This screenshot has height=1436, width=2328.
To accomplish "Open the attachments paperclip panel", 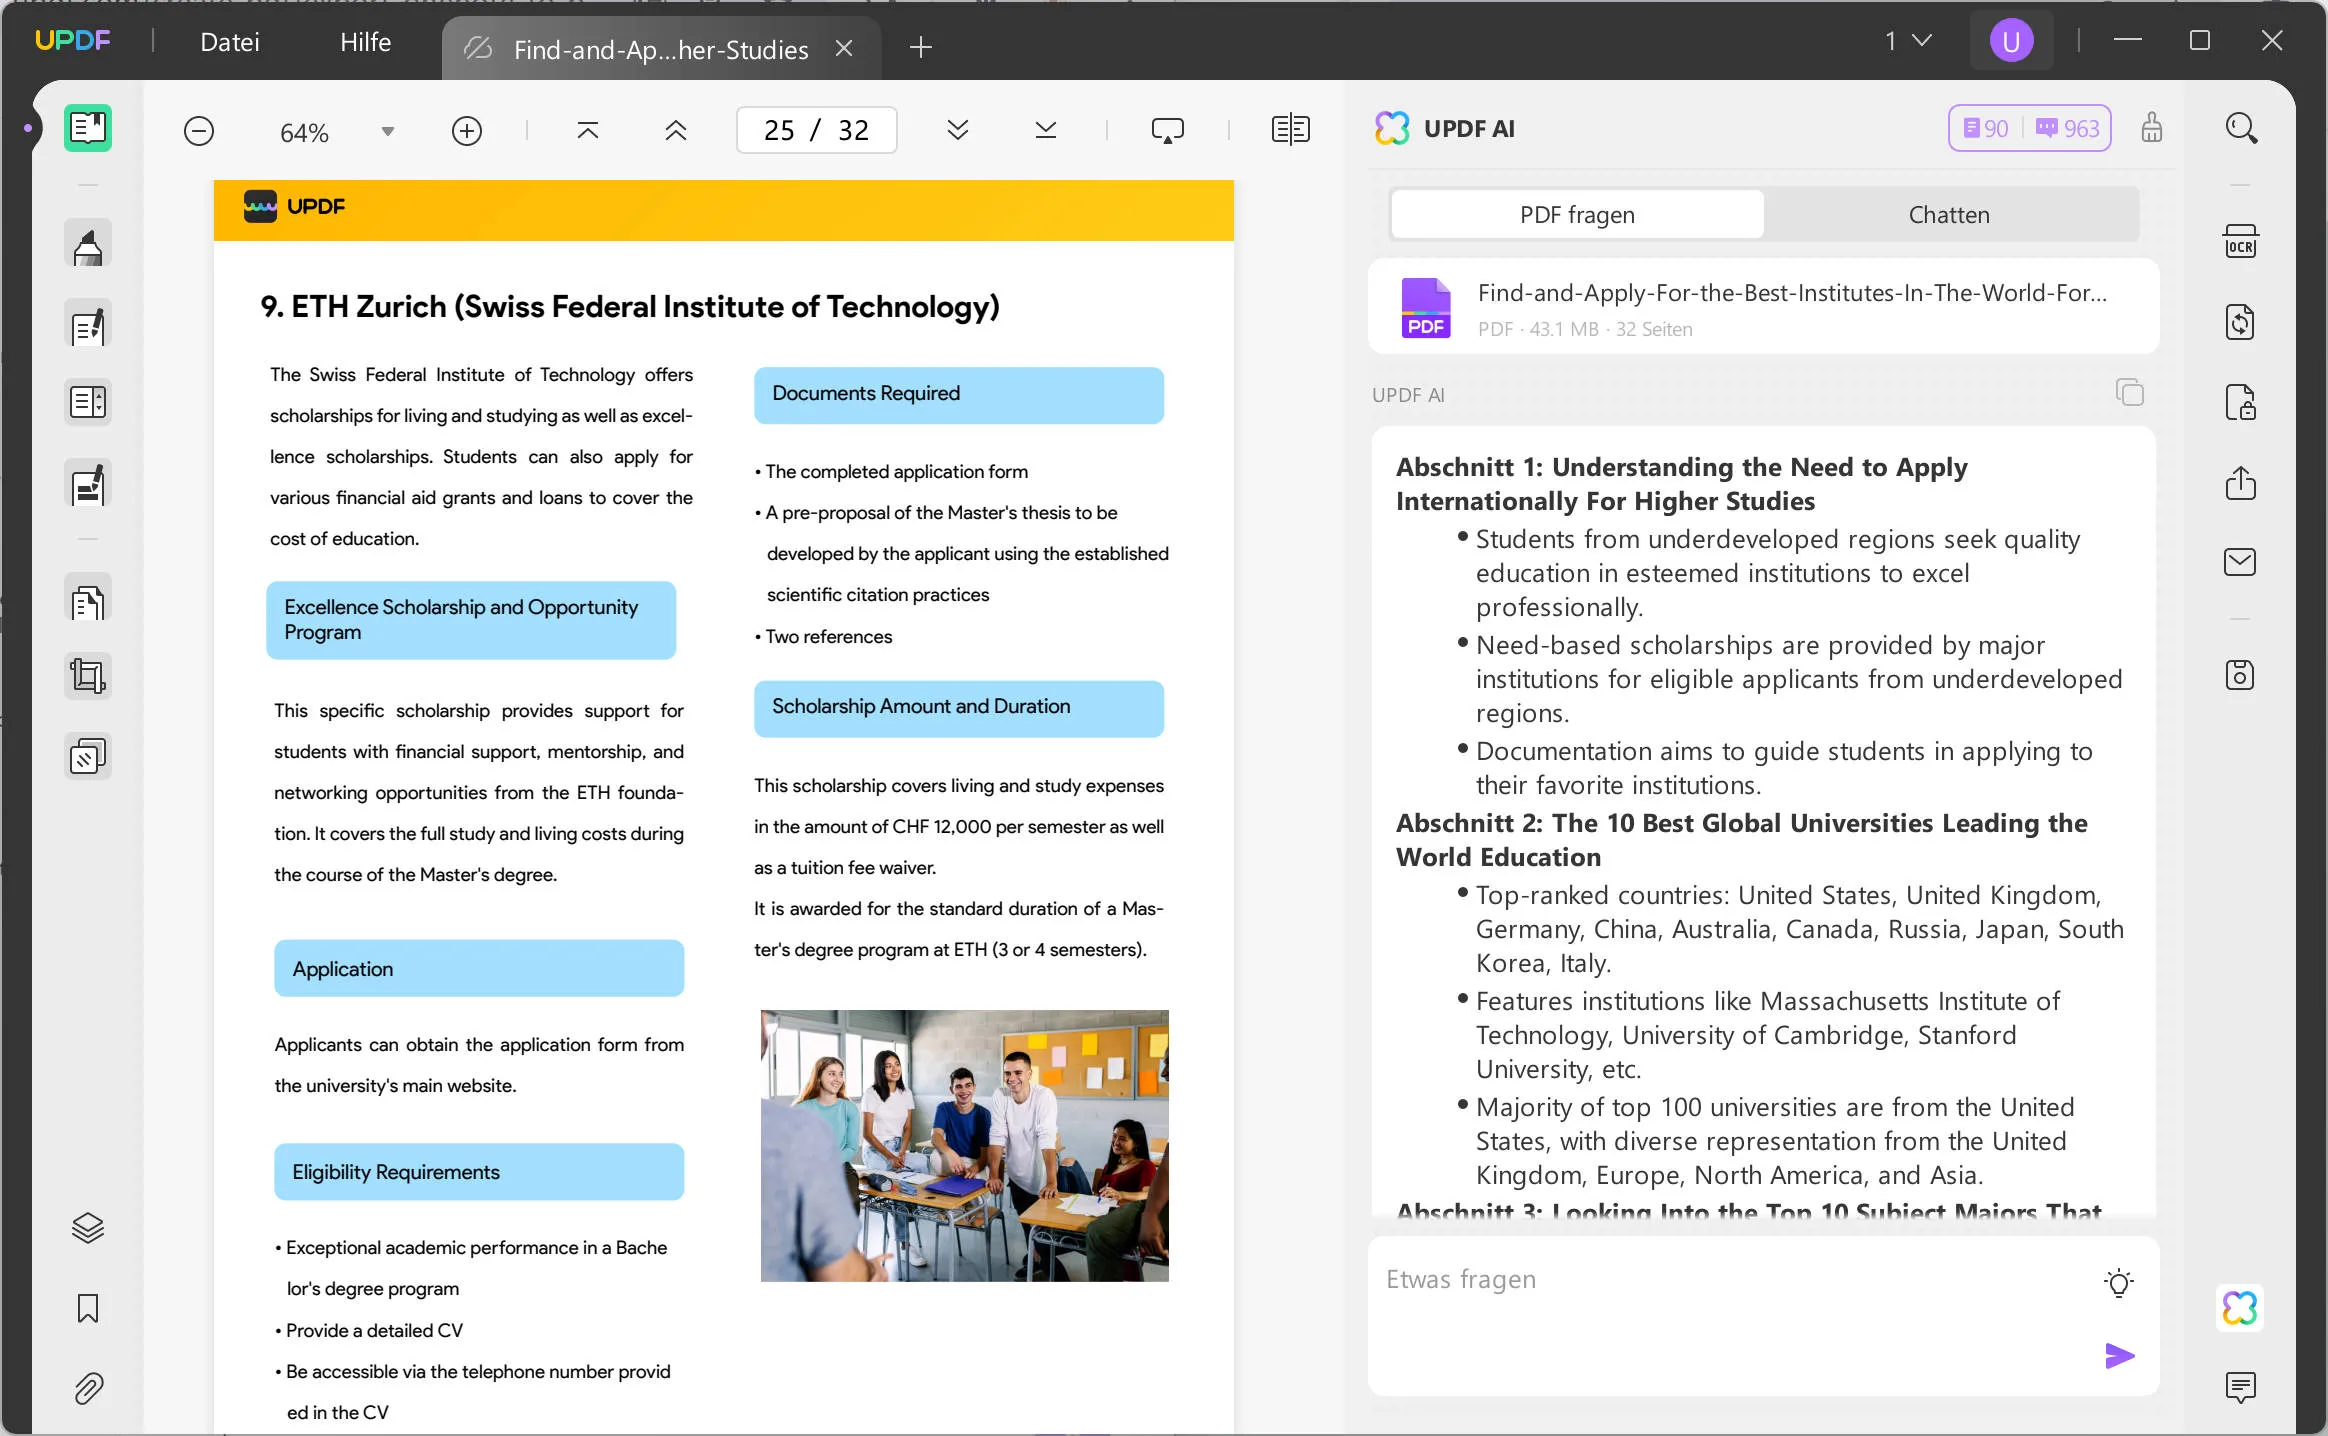I will coord(88,1388).
